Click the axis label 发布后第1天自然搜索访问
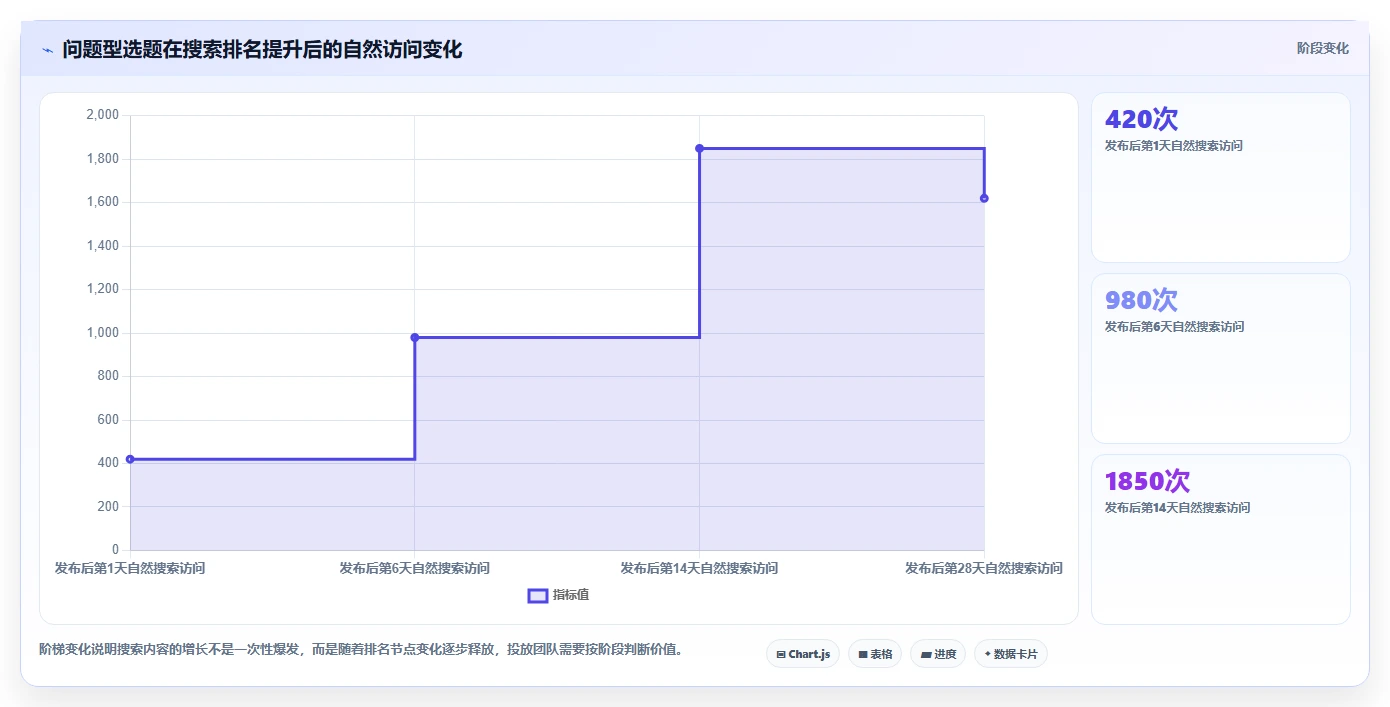Viewport: 1390px width, 707px height. point(130,568)
